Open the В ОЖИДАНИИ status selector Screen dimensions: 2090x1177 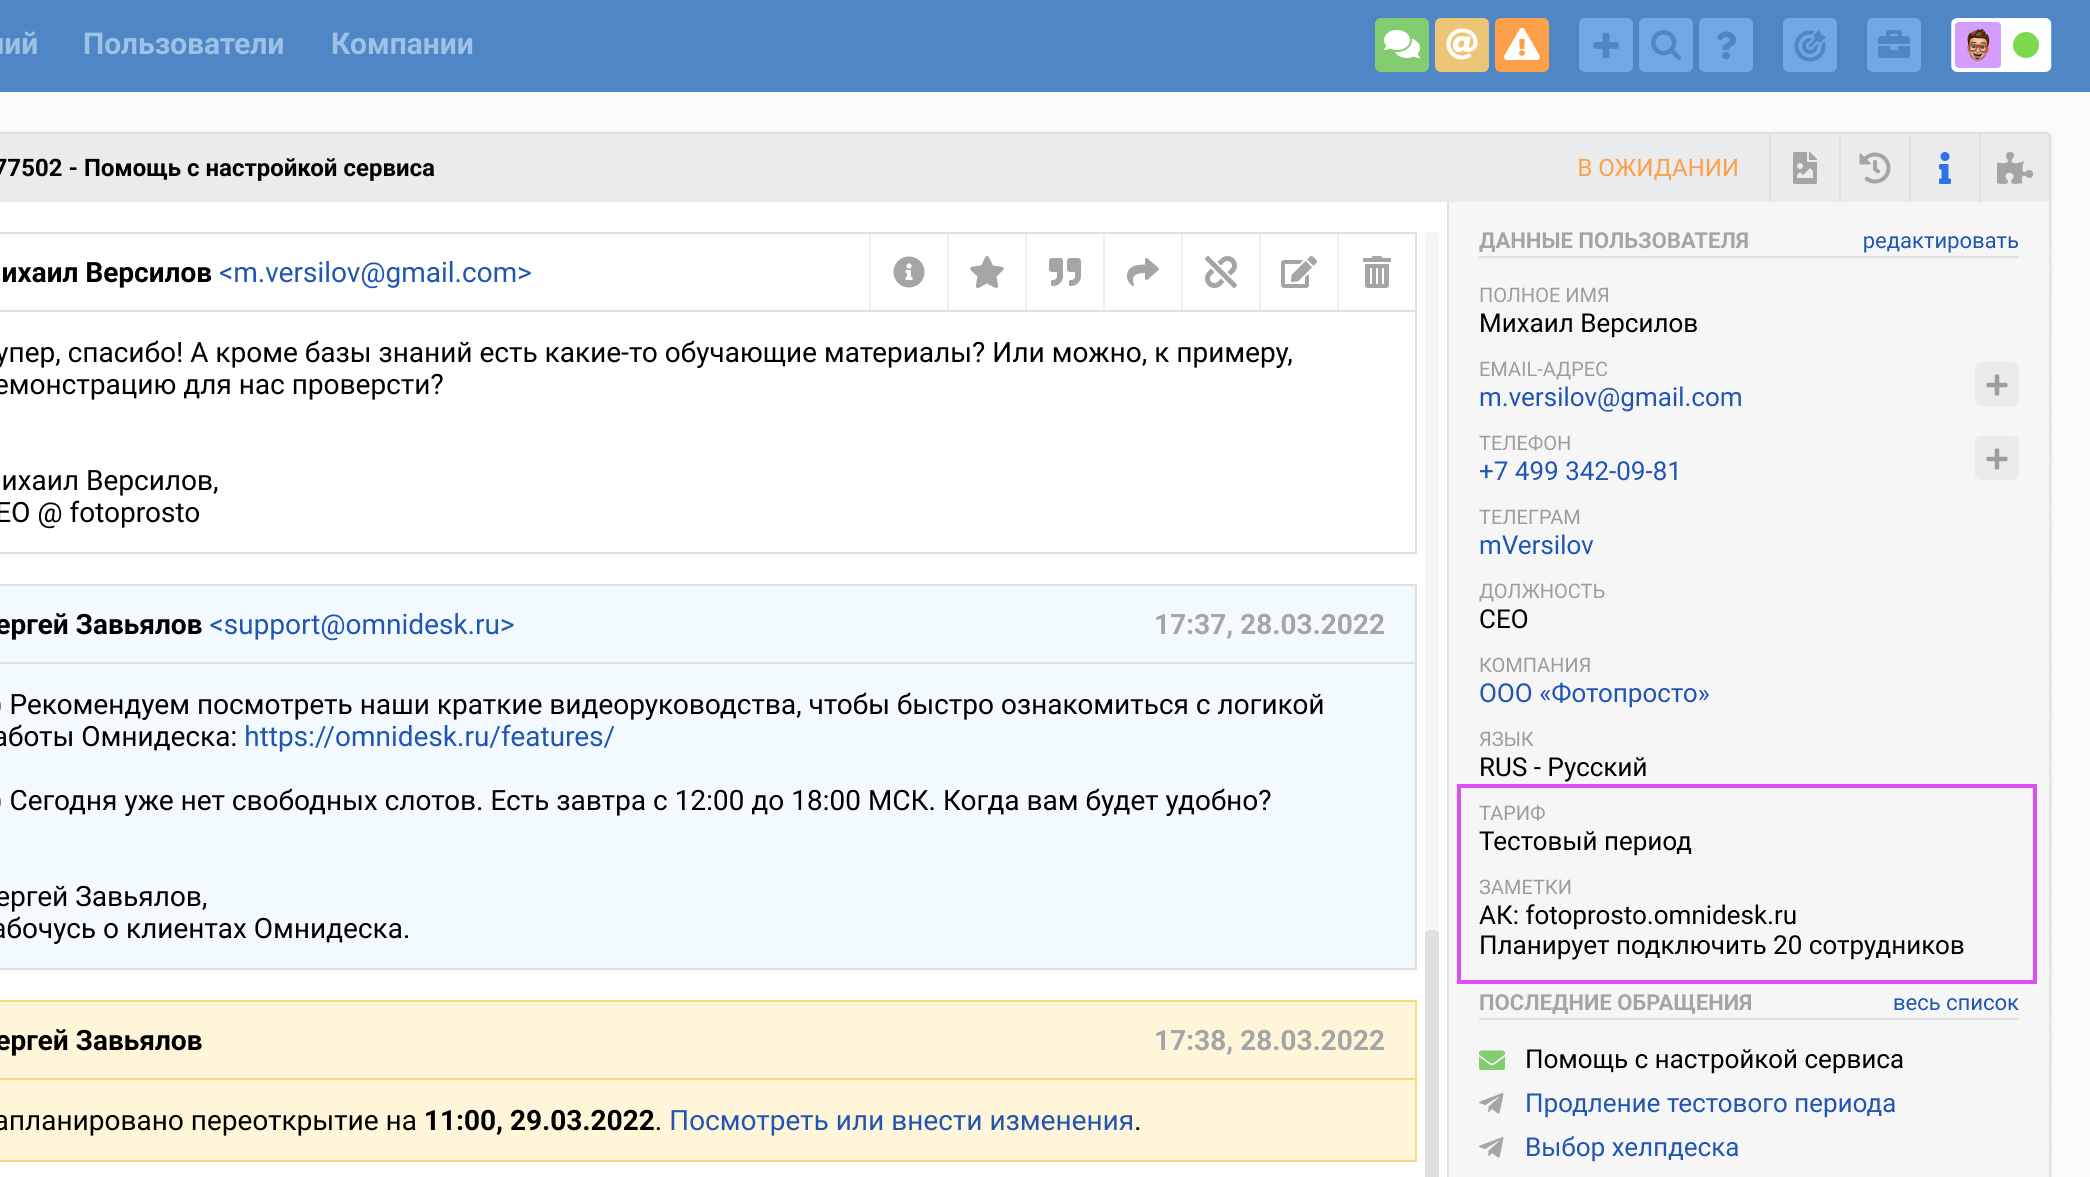click(1657, 168)
